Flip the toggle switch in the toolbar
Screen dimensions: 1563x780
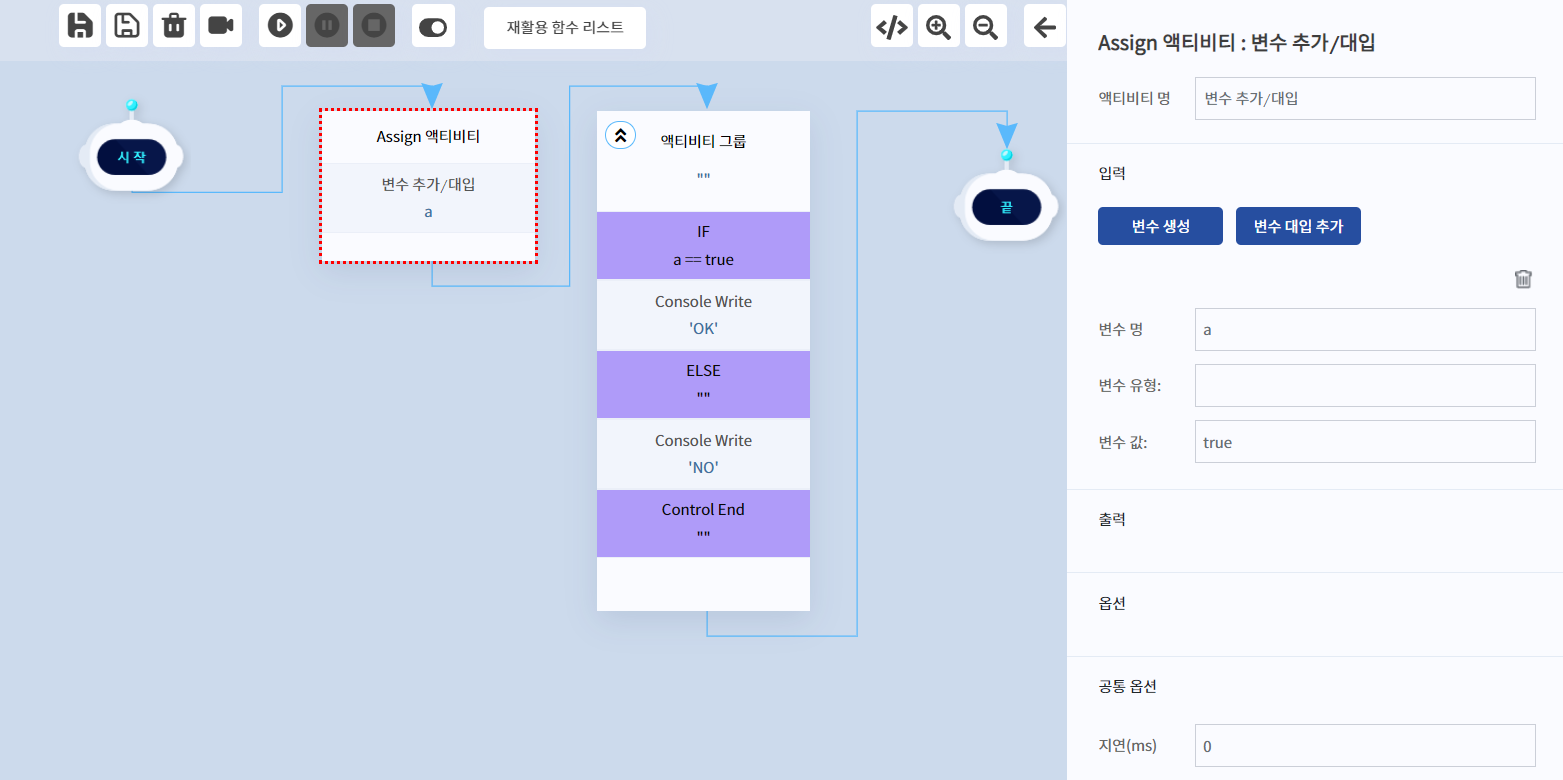[x=433, y=27]
